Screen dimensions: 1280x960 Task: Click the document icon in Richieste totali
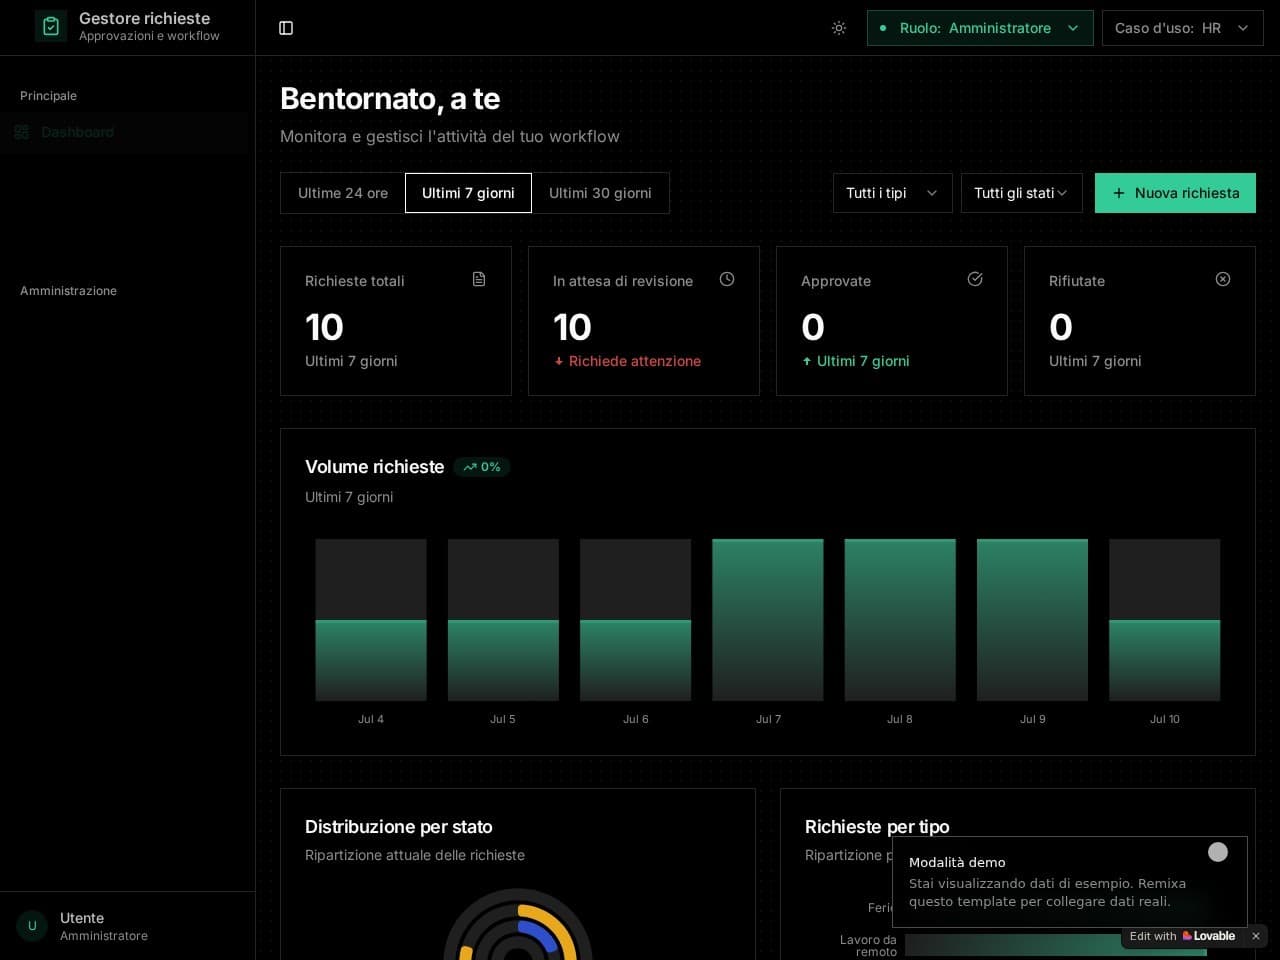click(479, 279)
